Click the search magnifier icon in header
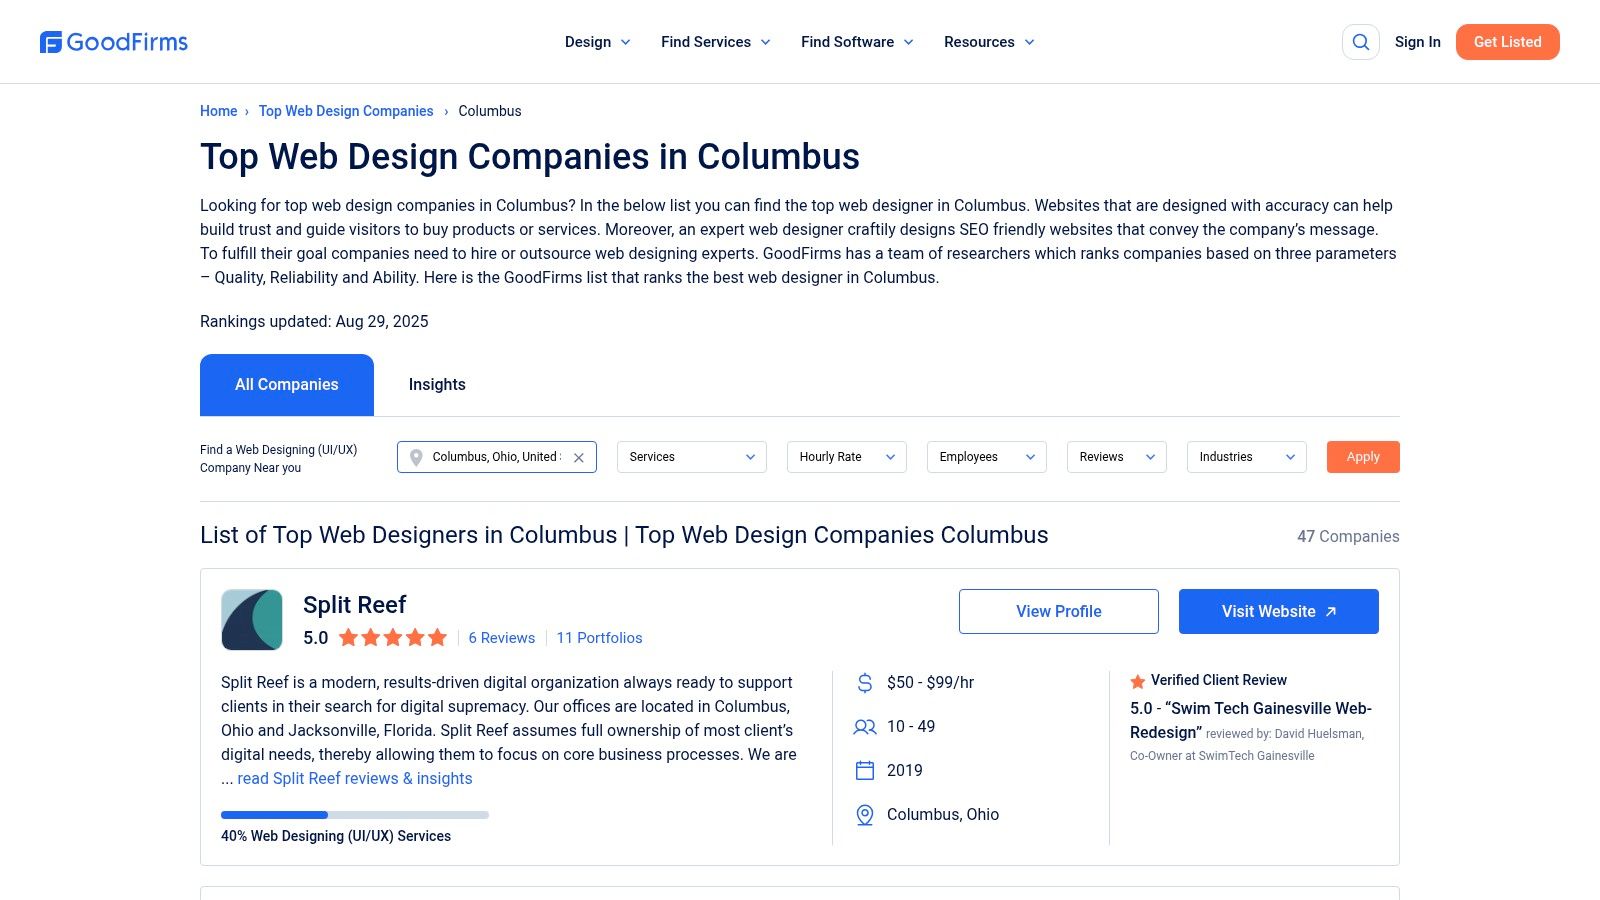The height and width of the screenshot is (900, 1600). click(x=1361, y=42)
